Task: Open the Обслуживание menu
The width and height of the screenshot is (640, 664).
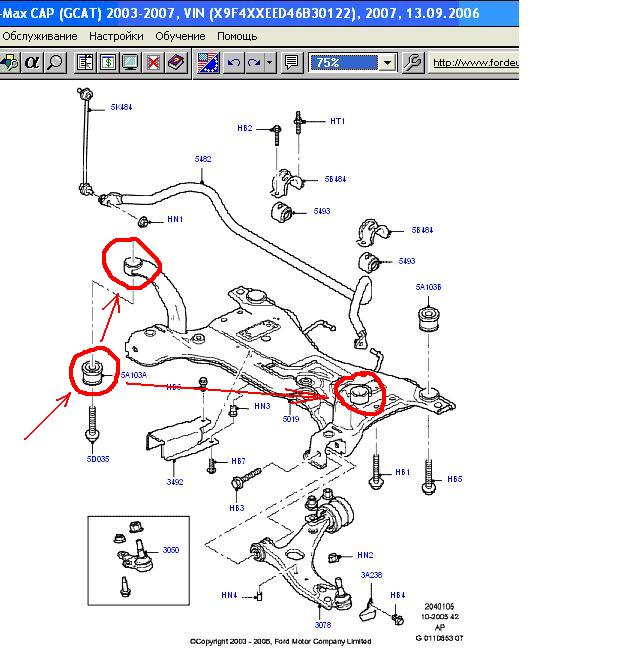Action: point(40,36)
